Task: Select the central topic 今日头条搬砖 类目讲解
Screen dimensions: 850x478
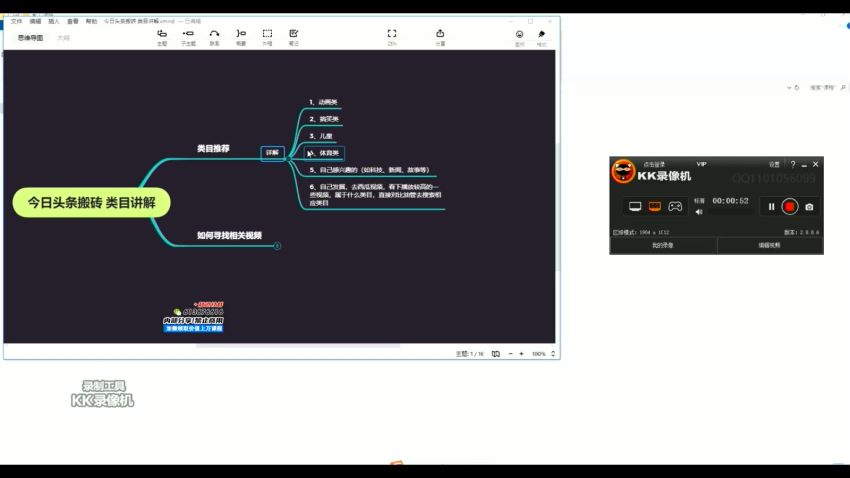Action: click(92, 203)
